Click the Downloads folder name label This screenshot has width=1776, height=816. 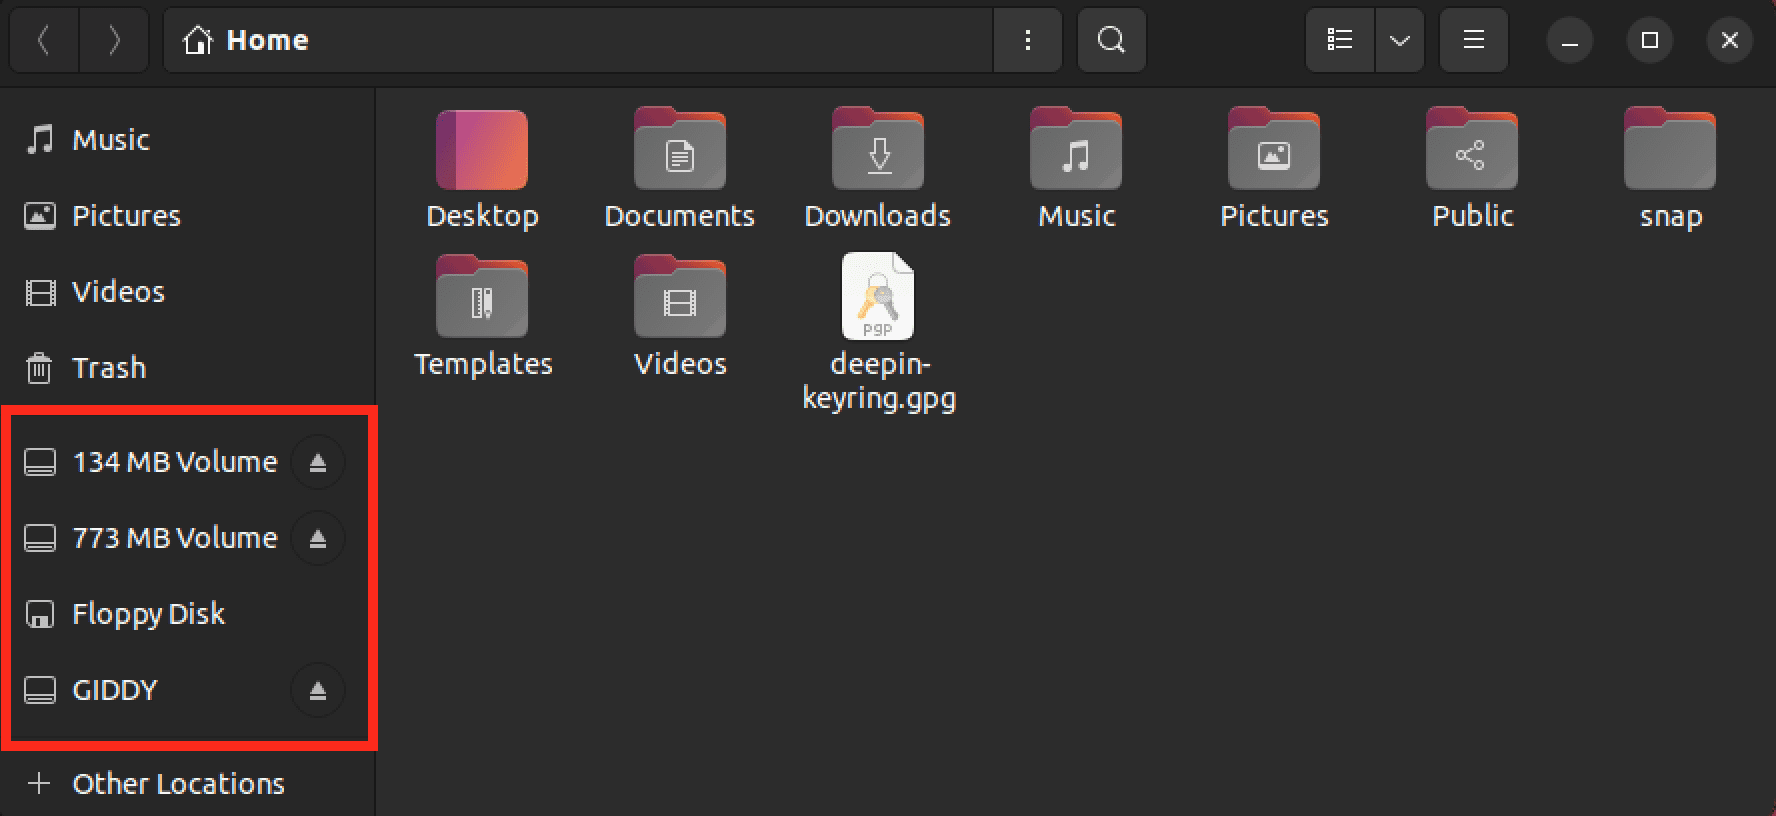point(878,216)
